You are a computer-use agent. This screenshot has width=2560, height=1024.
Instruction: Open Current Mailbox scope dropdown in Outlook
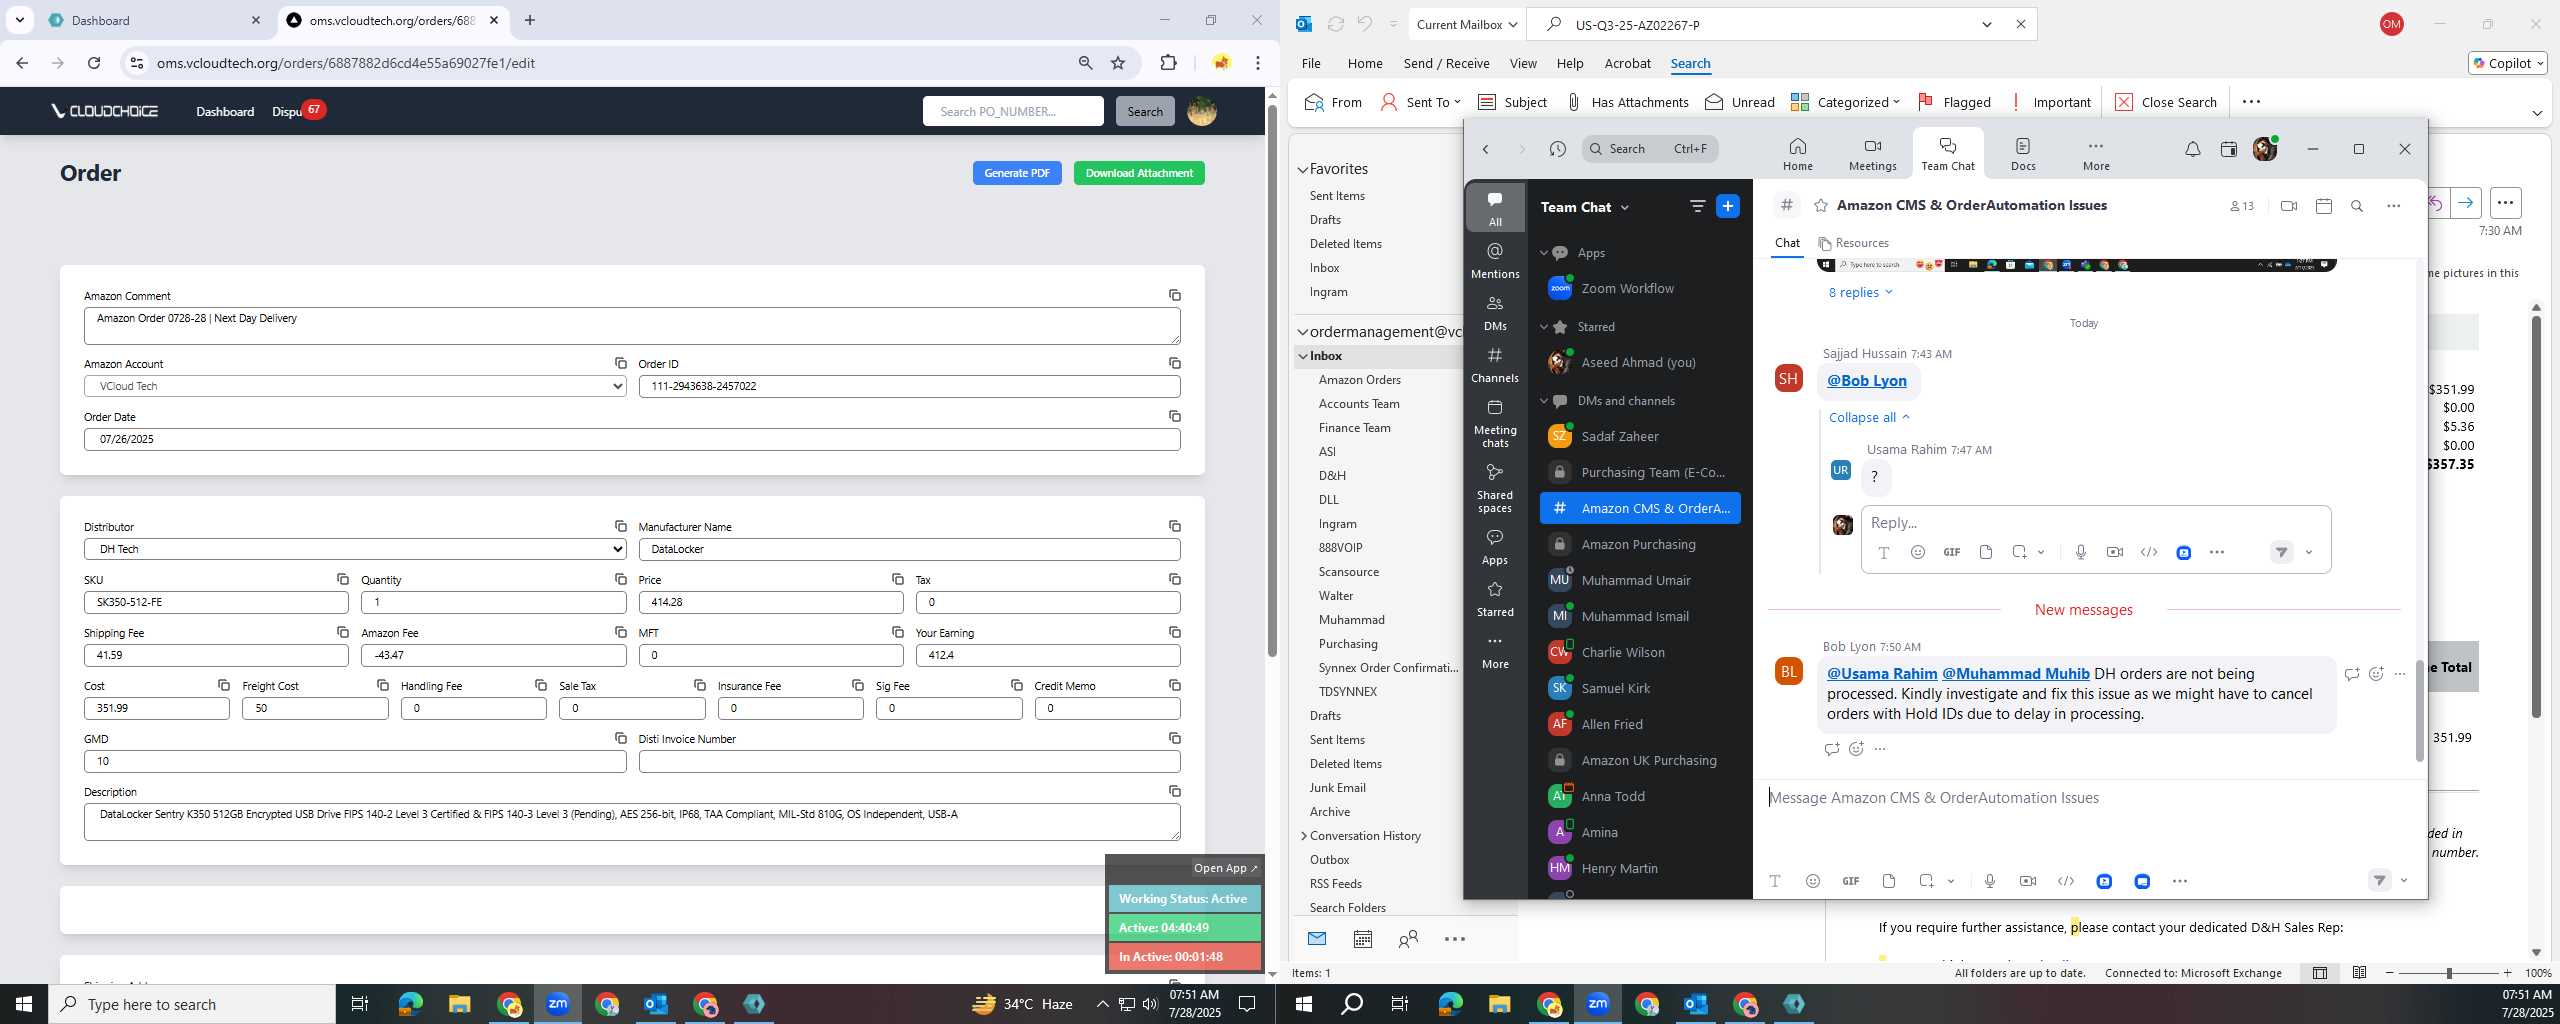pos(1466,25)
